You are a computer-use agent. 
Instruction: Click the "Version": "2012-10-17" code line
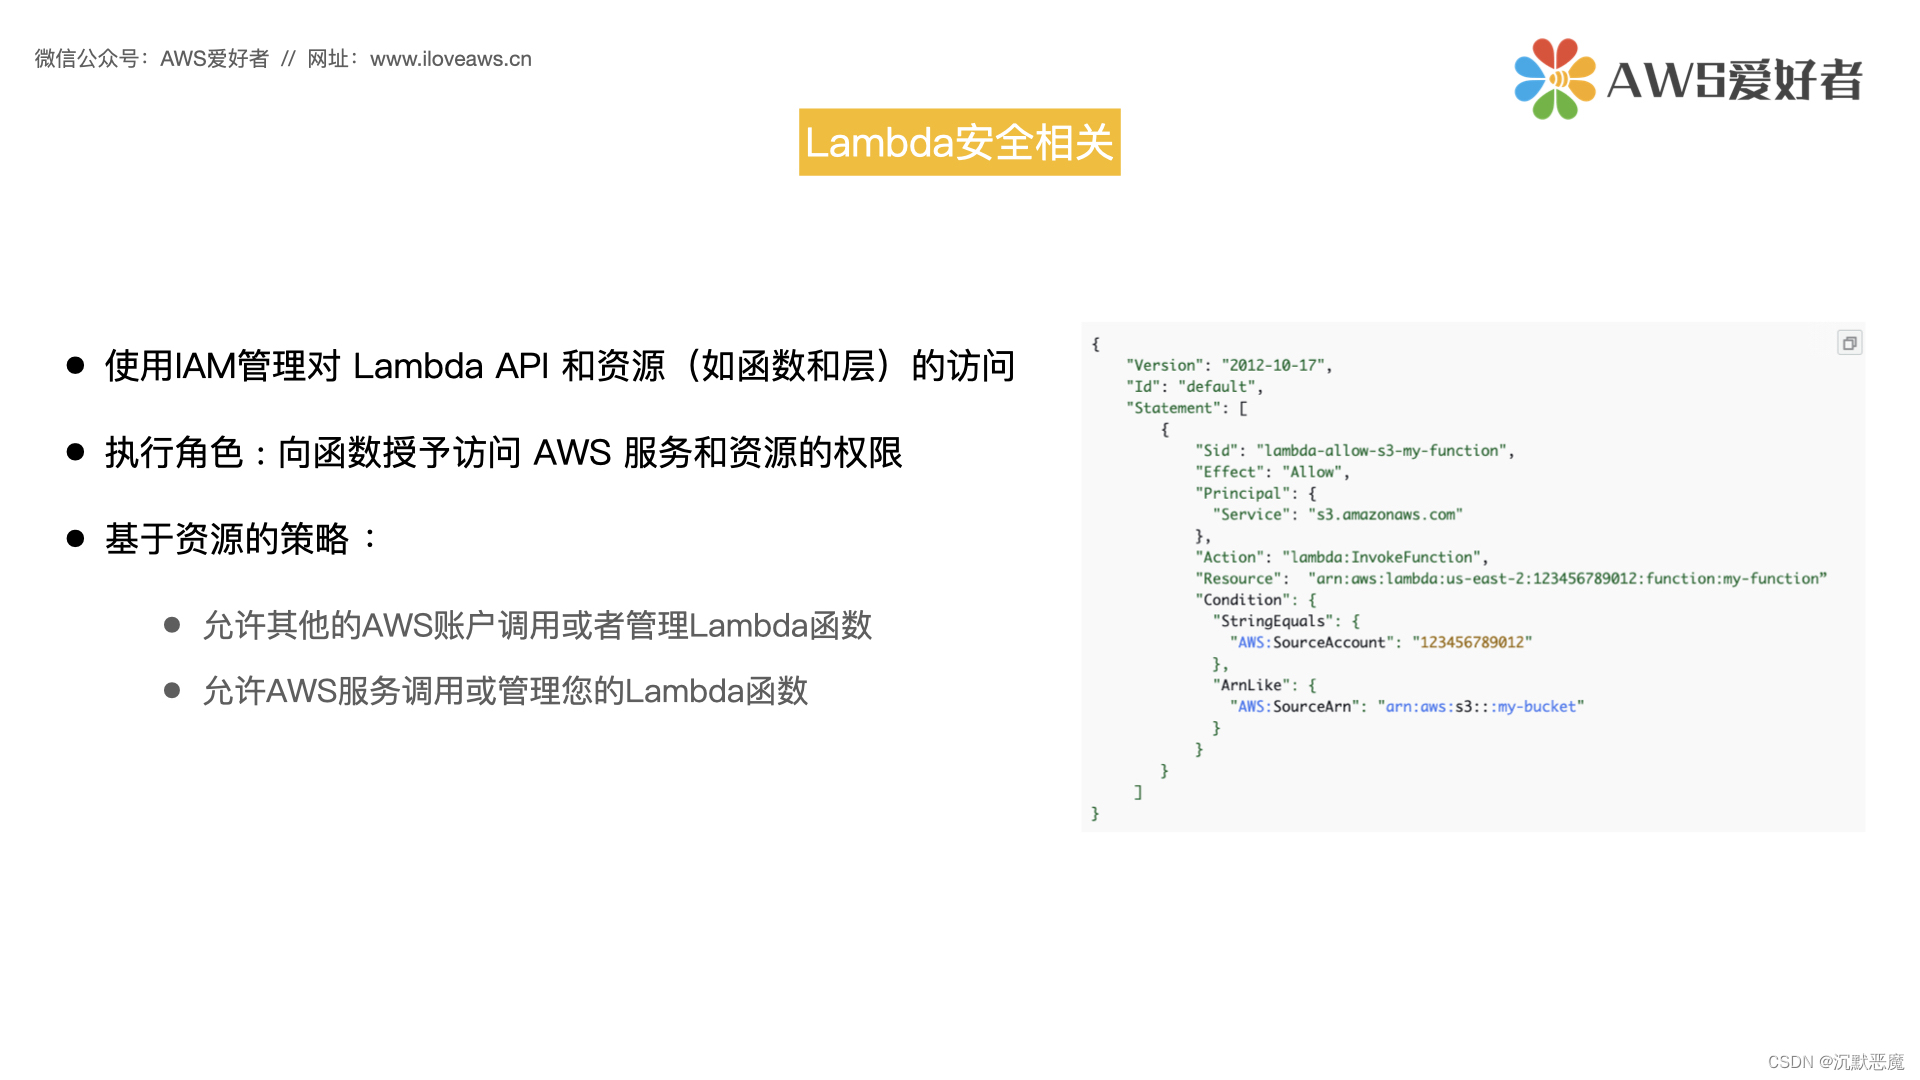(1229, 365)
